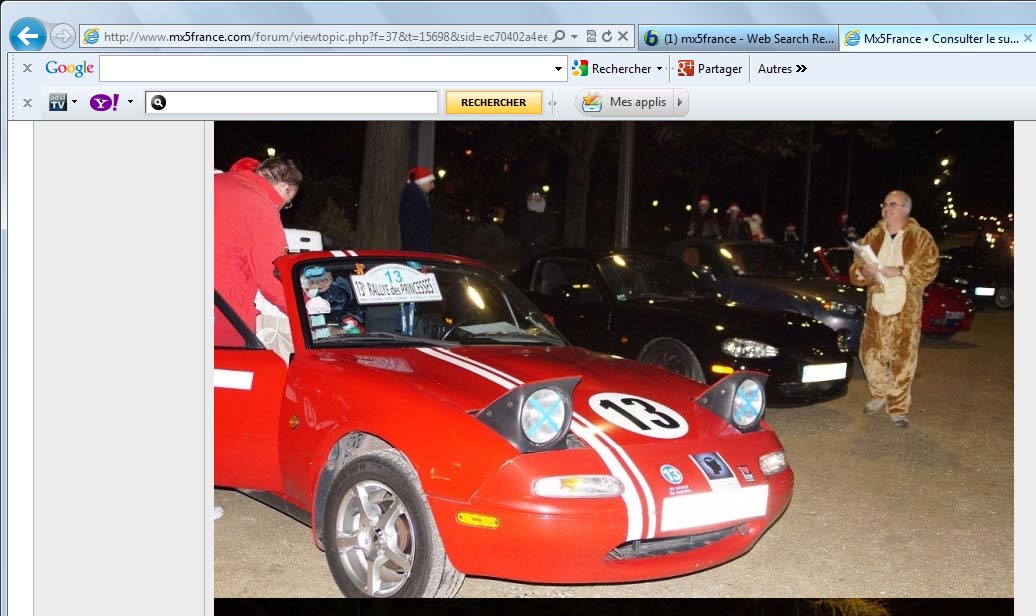The width and height of the screenshot is (1036, 616).
Task: Expand the Mes applis arrow
Action: [680, 102]
